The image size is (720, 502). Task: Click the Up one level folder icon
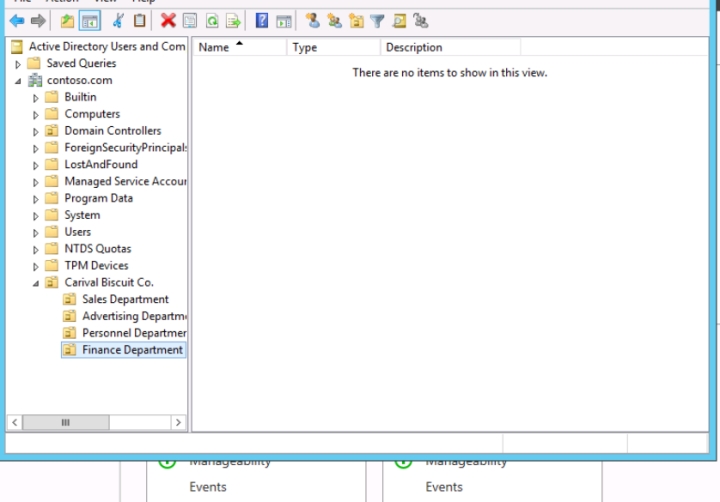point(67,21)
